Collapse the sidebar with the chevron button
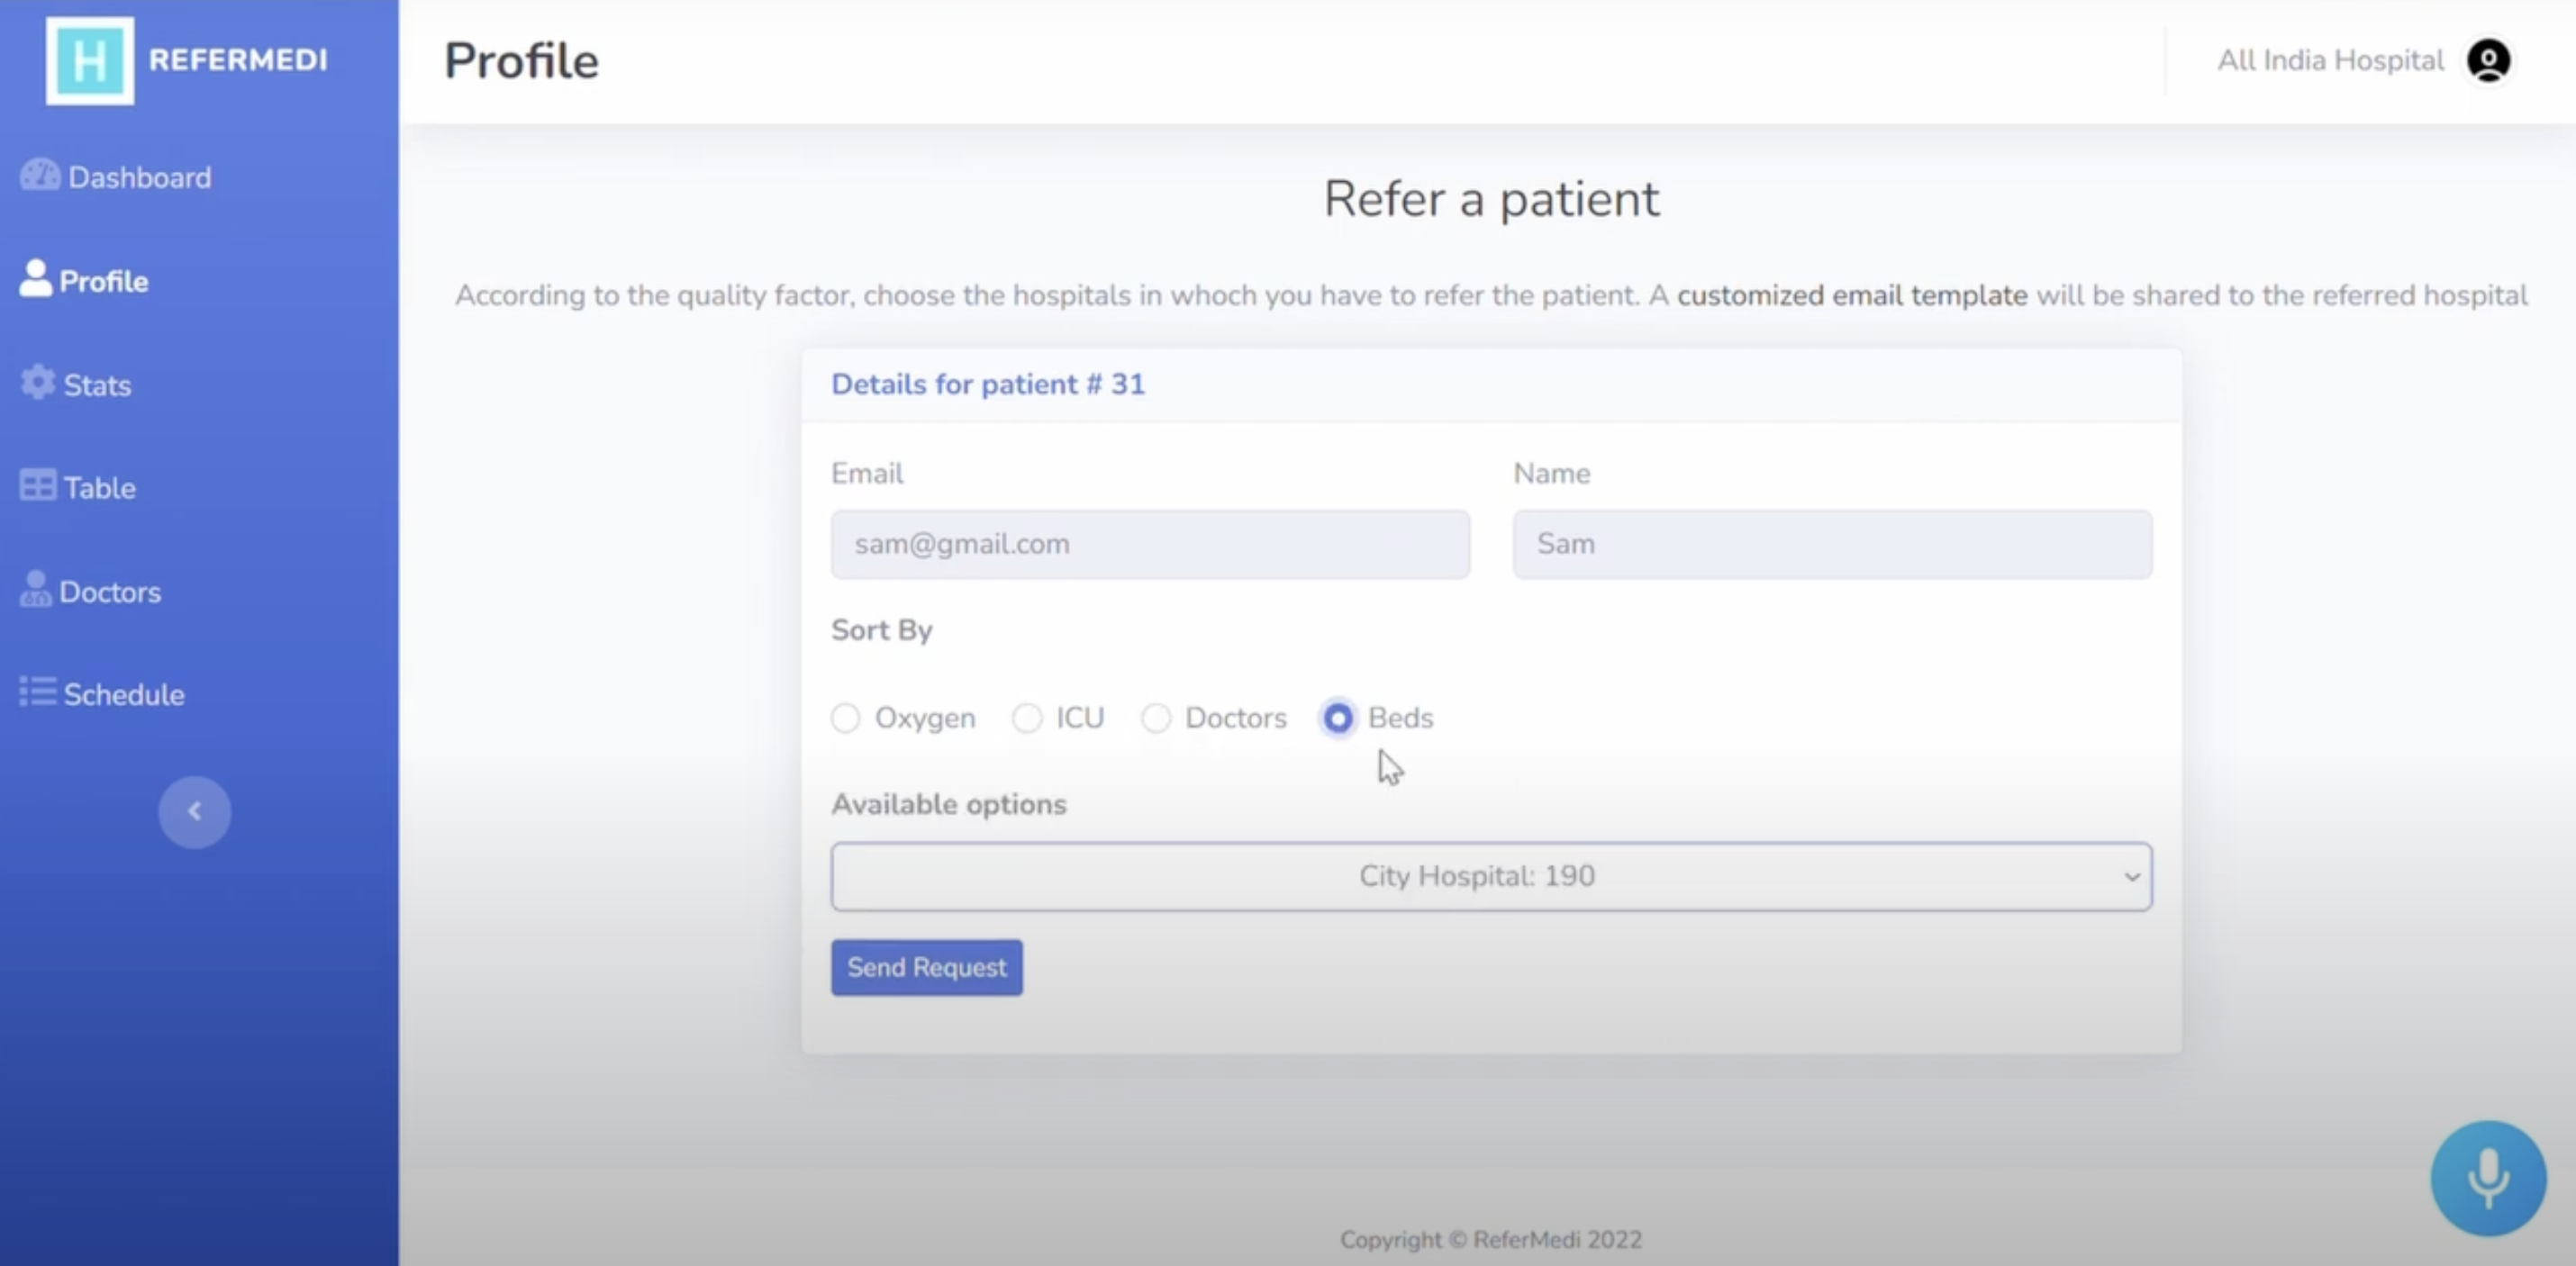This screenshot has width=2576, height=1266. pyautogui.click(x=194, y=812)
